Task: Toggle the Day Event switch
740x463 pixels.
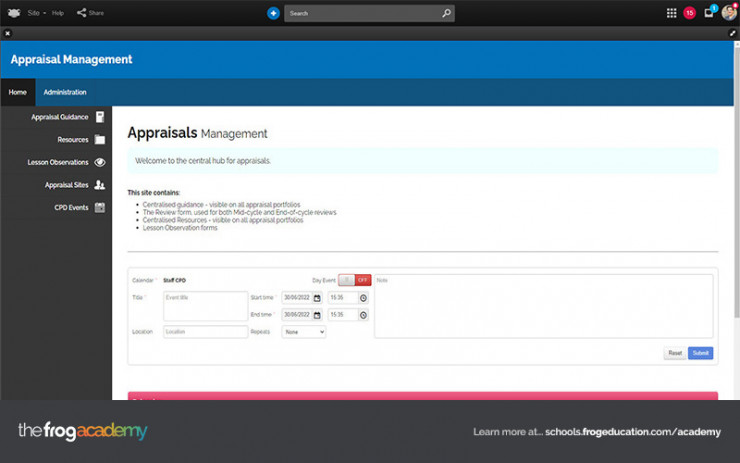Action: coord(354,280)
